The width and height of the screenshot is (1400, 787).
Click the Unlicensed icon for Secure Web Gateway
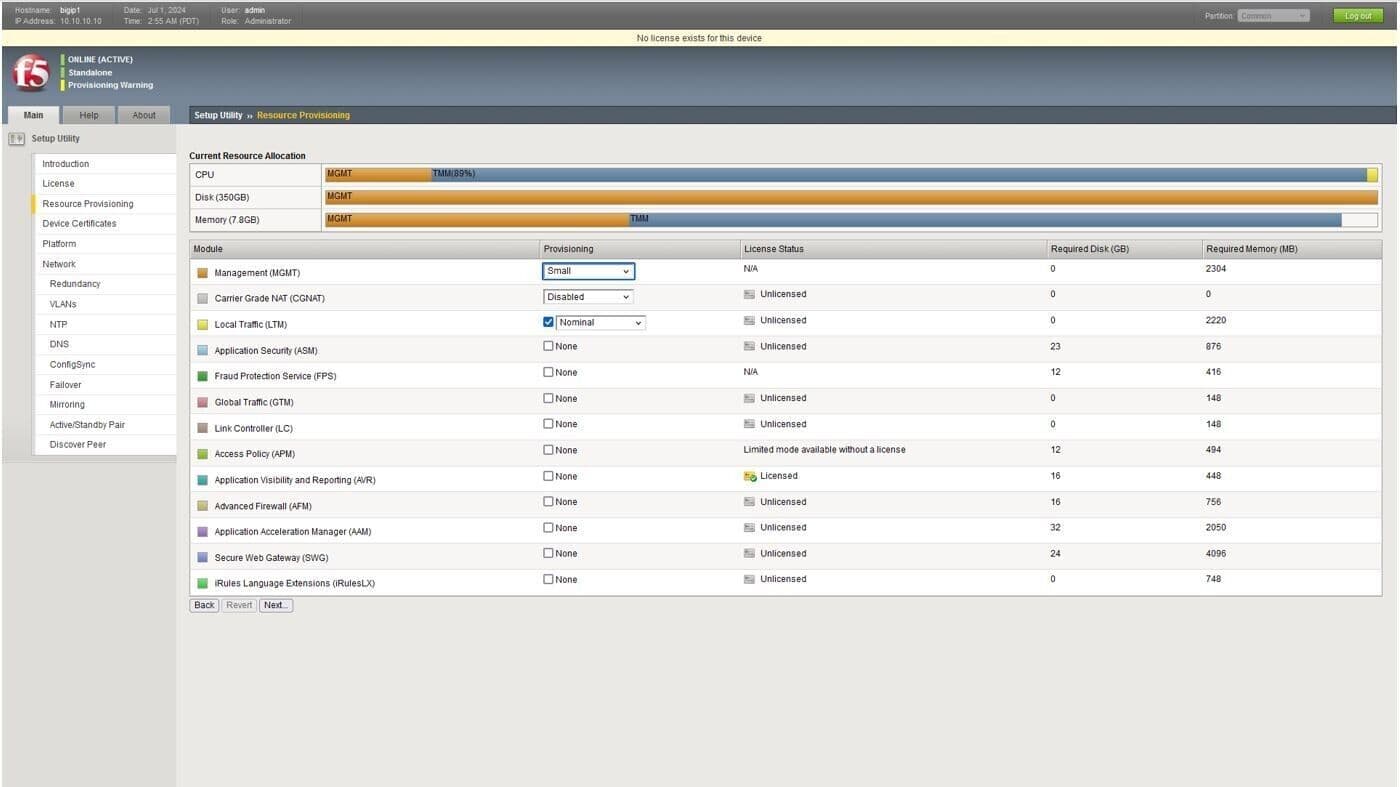(x=750, y=553)
